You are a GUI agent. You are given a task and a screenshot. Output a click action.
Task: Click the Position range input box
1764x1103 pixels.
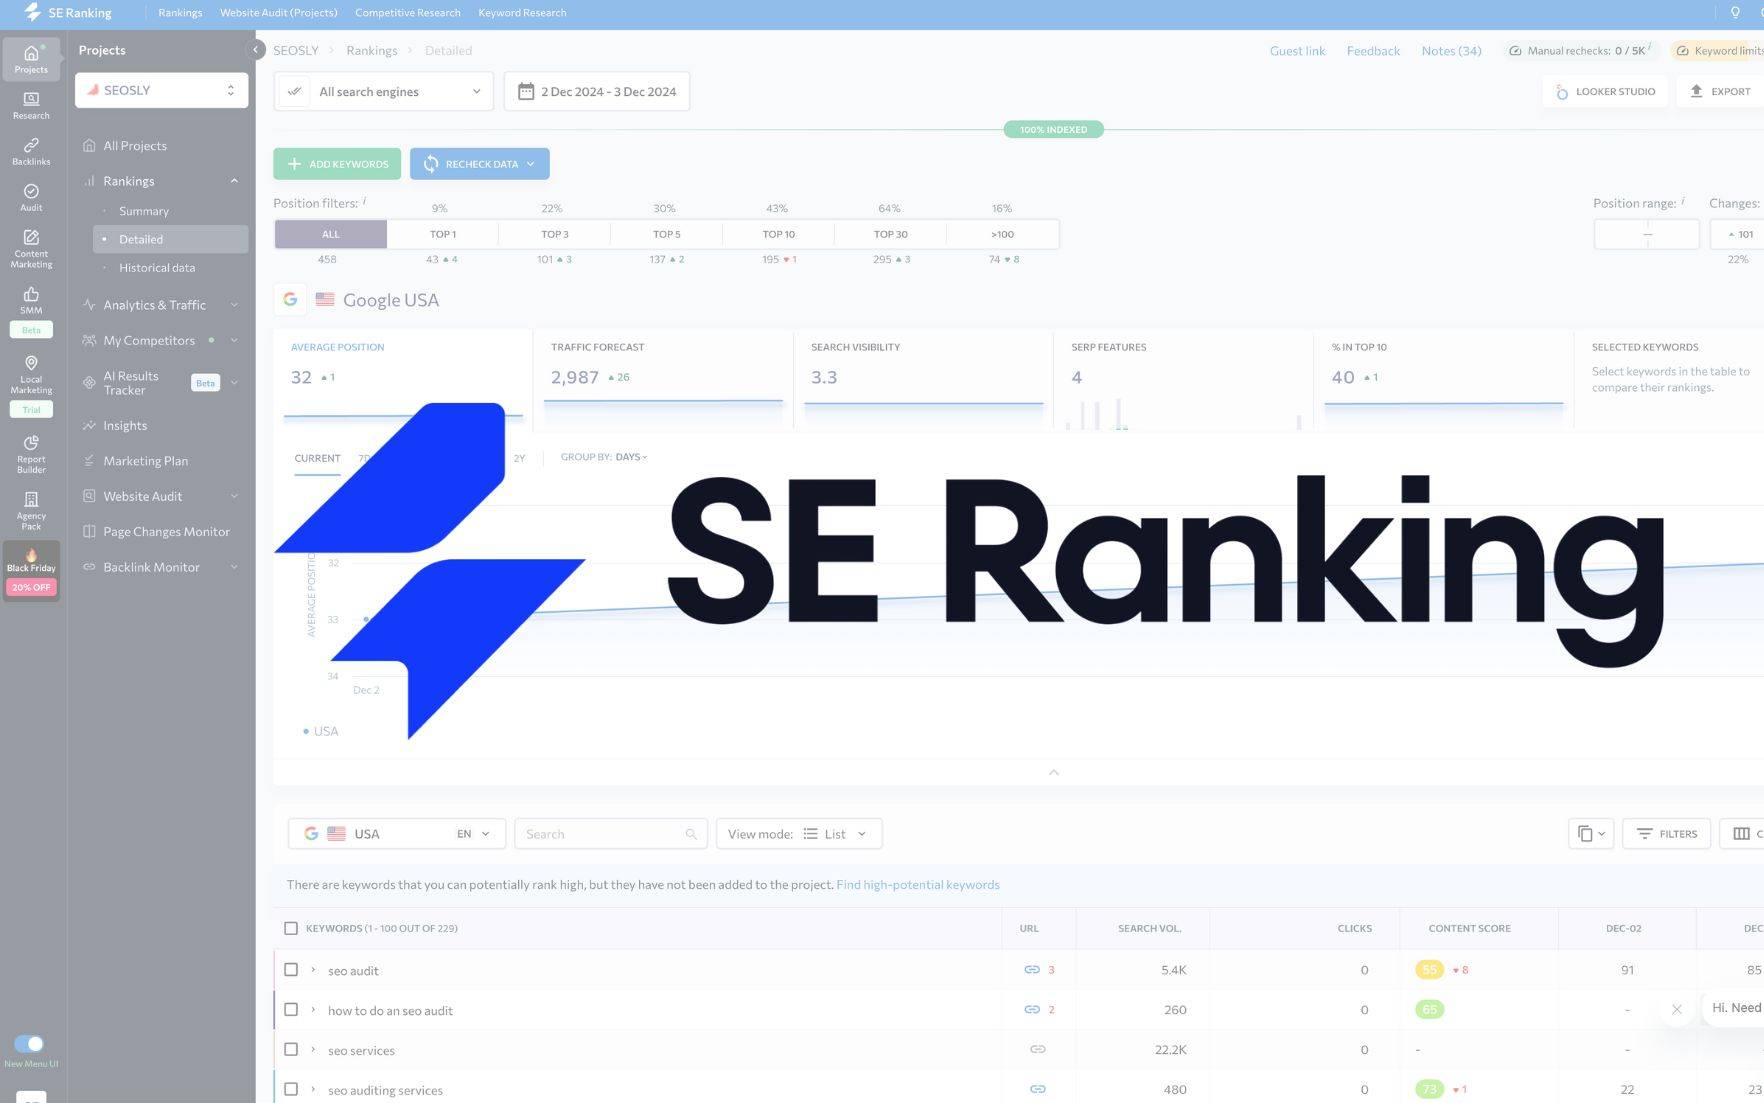(x=1646, y=234)
